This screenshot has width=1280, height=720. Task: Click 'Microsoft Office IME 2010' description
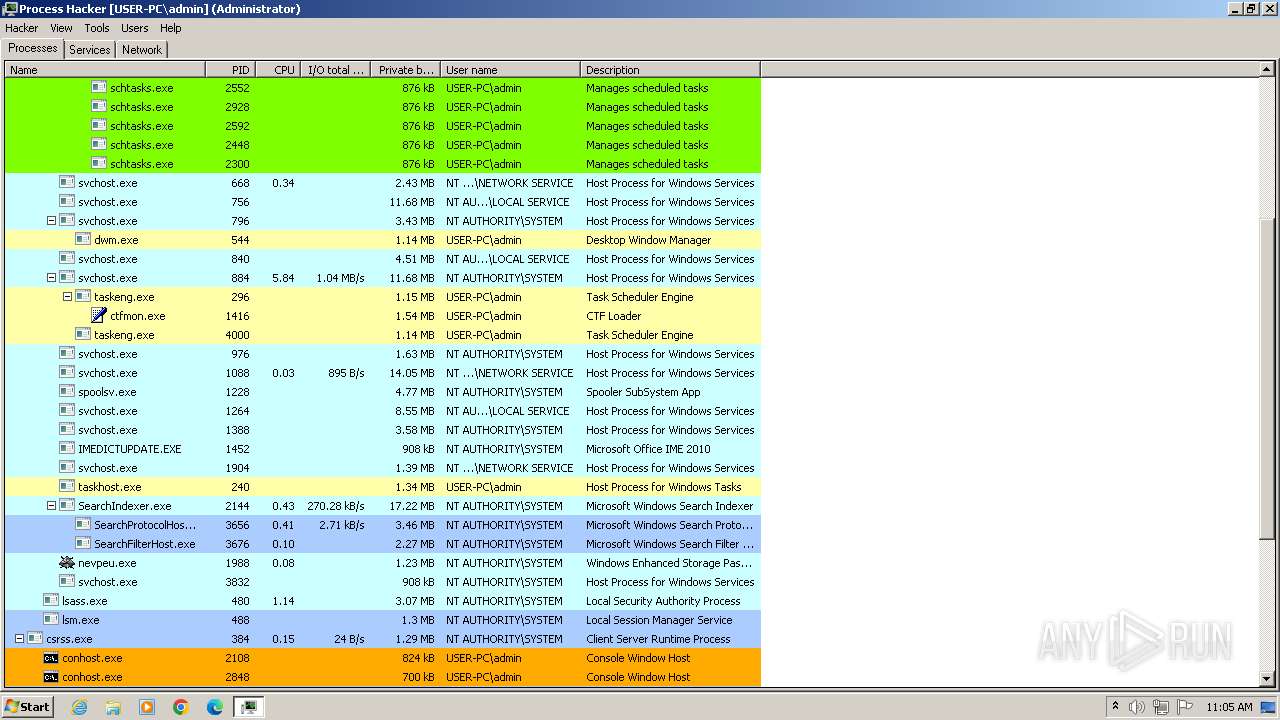click(648, 449)
